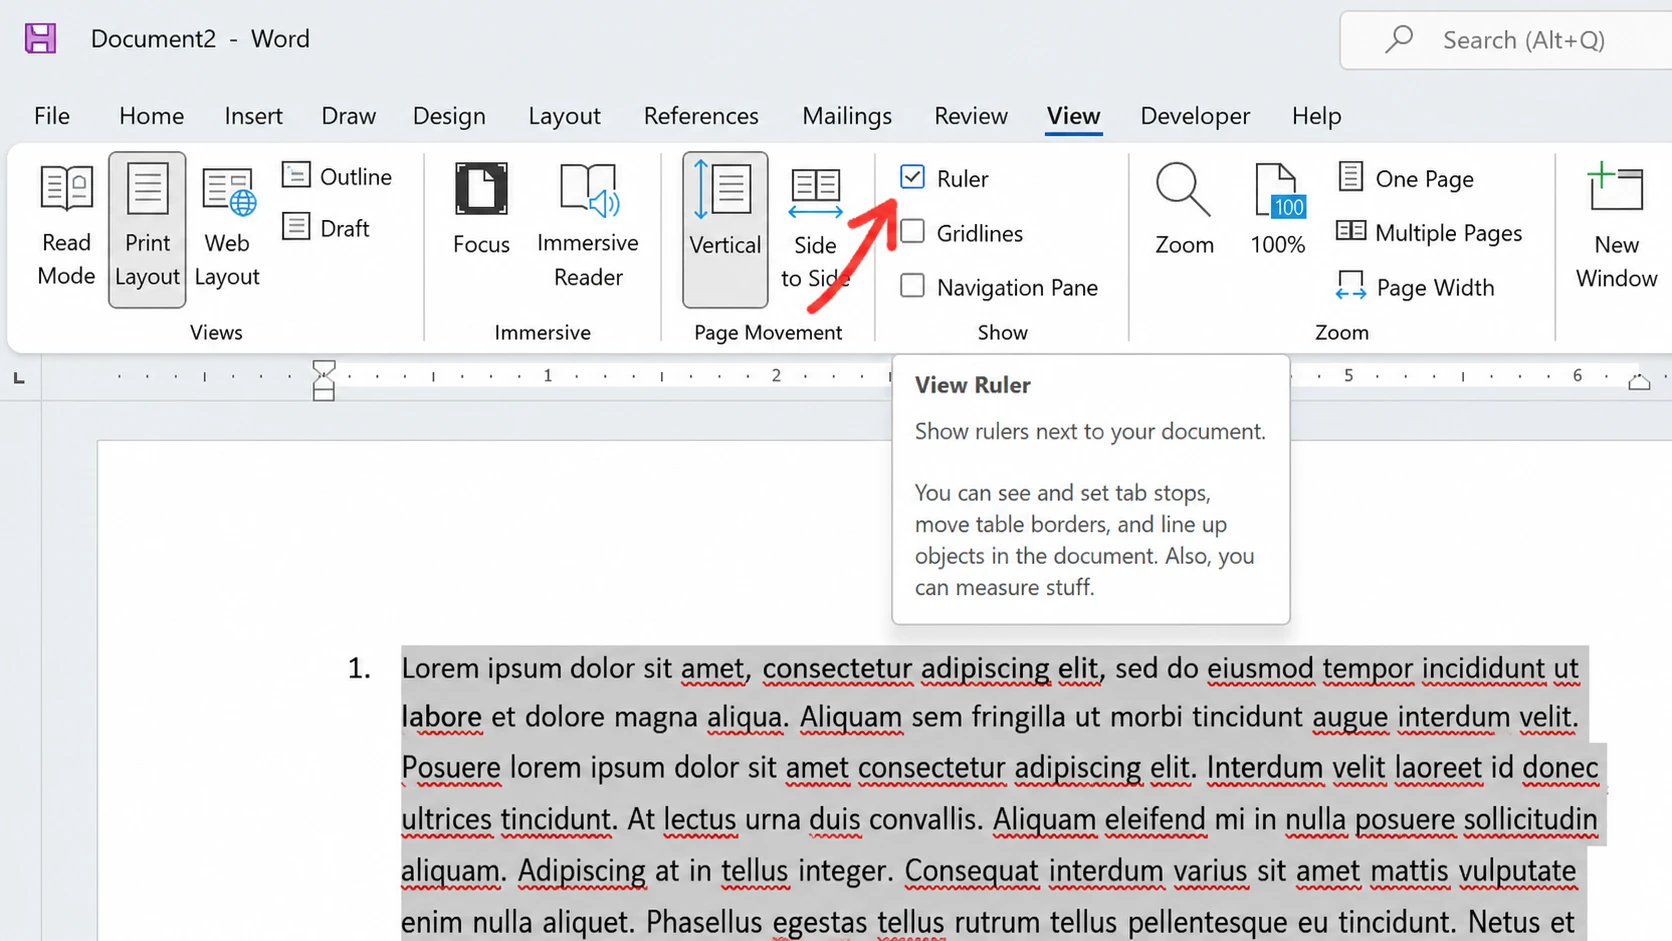1672x941 pixels.
Task: Click the word "Posuere" in the paragraph
Action: (450, 768)
